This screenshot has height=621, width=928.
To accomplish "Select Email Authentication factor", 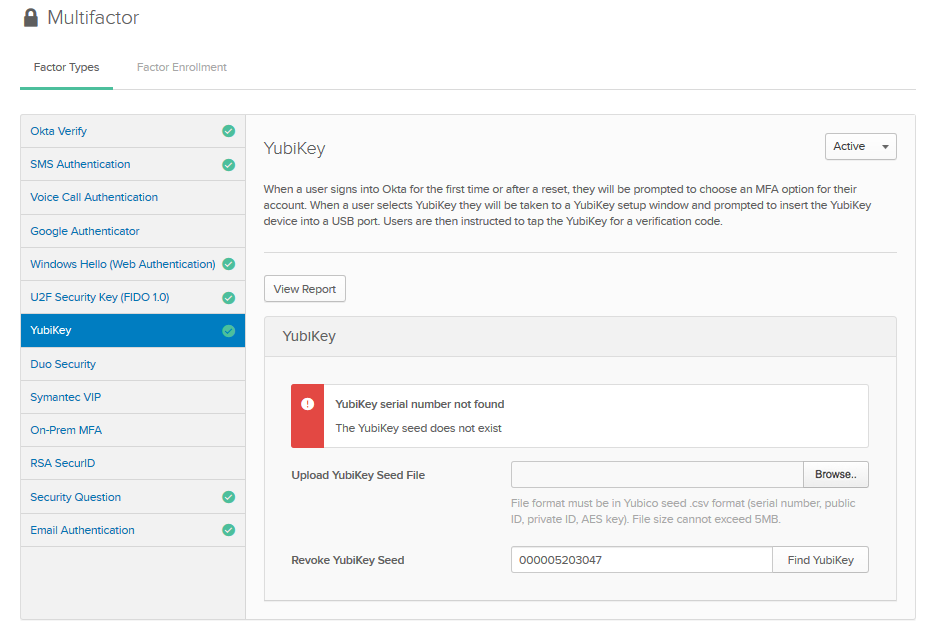I will 133,530.
